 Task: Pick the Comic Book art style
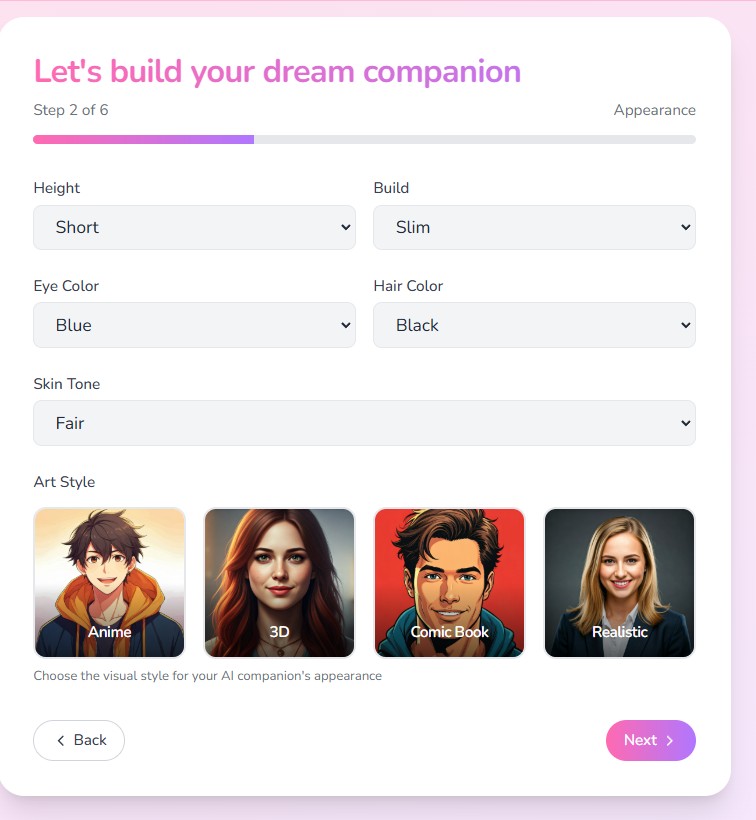(450, 583)
